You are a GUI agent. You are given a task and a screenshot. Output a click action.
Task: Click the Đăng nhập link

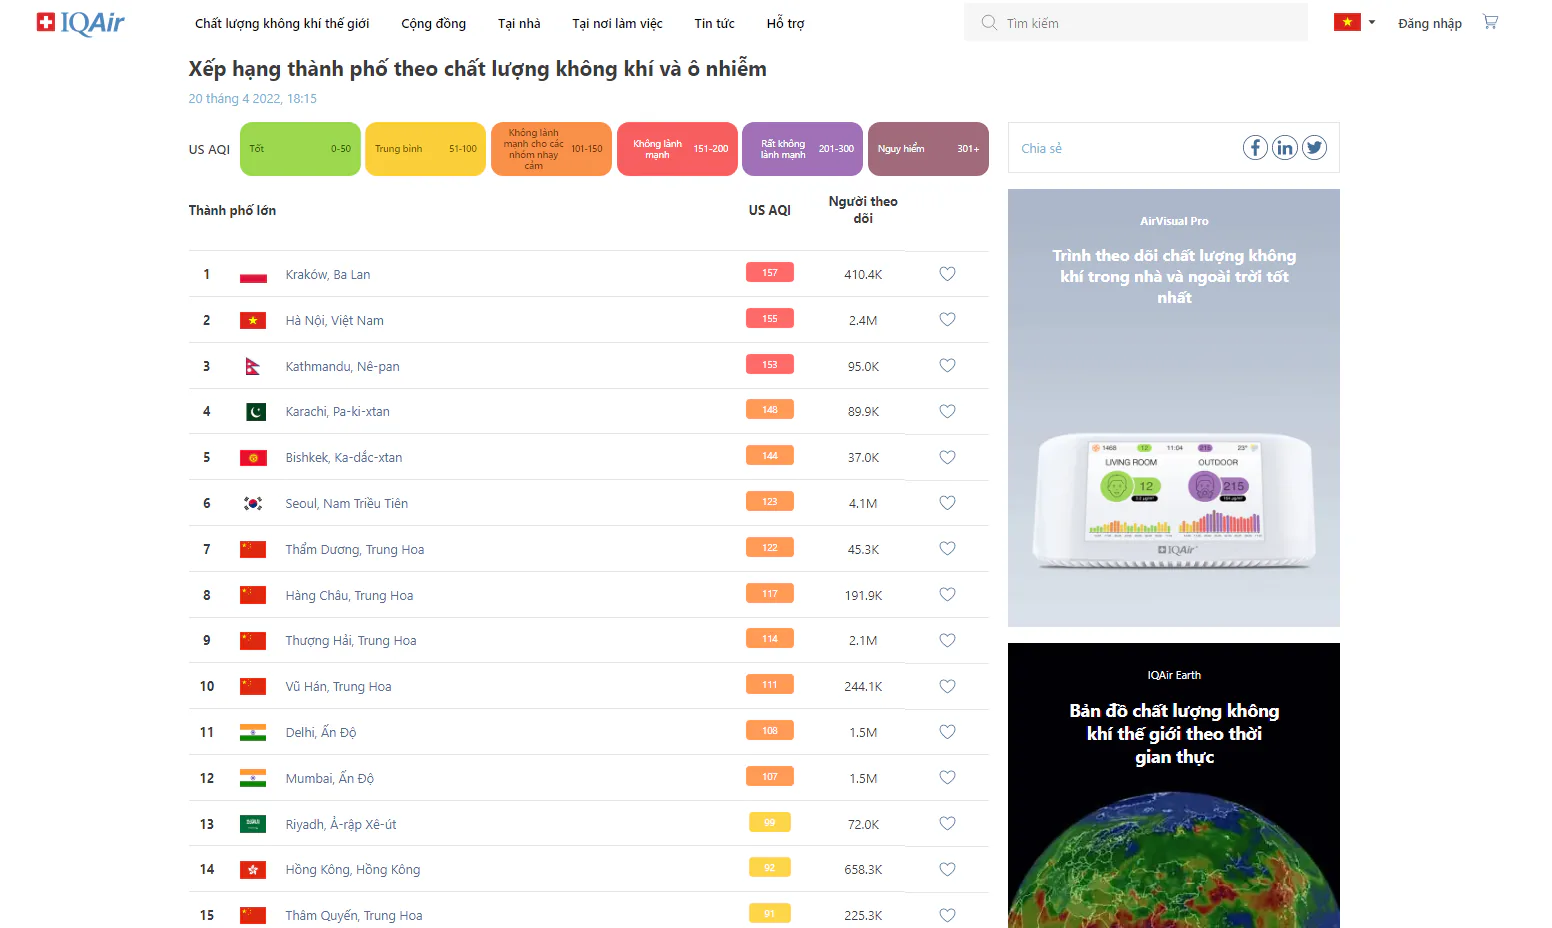coord(1430,23)
